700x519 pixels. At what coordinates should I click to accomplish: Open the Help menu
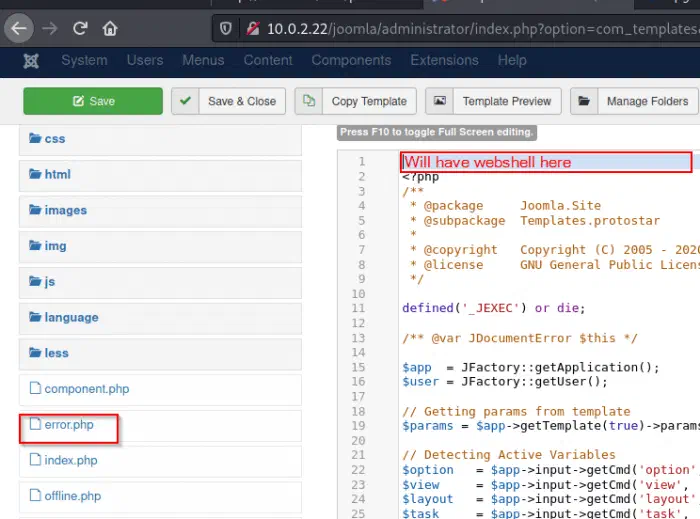tap(512, 60)
